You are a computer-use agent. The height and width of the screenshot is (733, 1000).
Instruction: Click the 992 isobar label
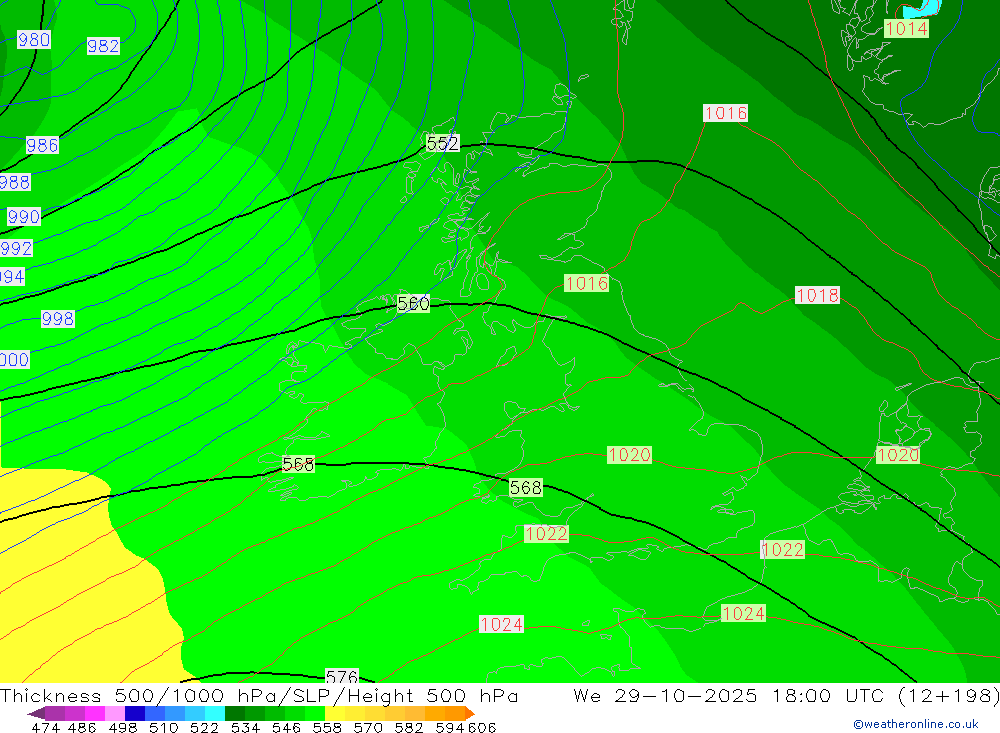[16, 248]
